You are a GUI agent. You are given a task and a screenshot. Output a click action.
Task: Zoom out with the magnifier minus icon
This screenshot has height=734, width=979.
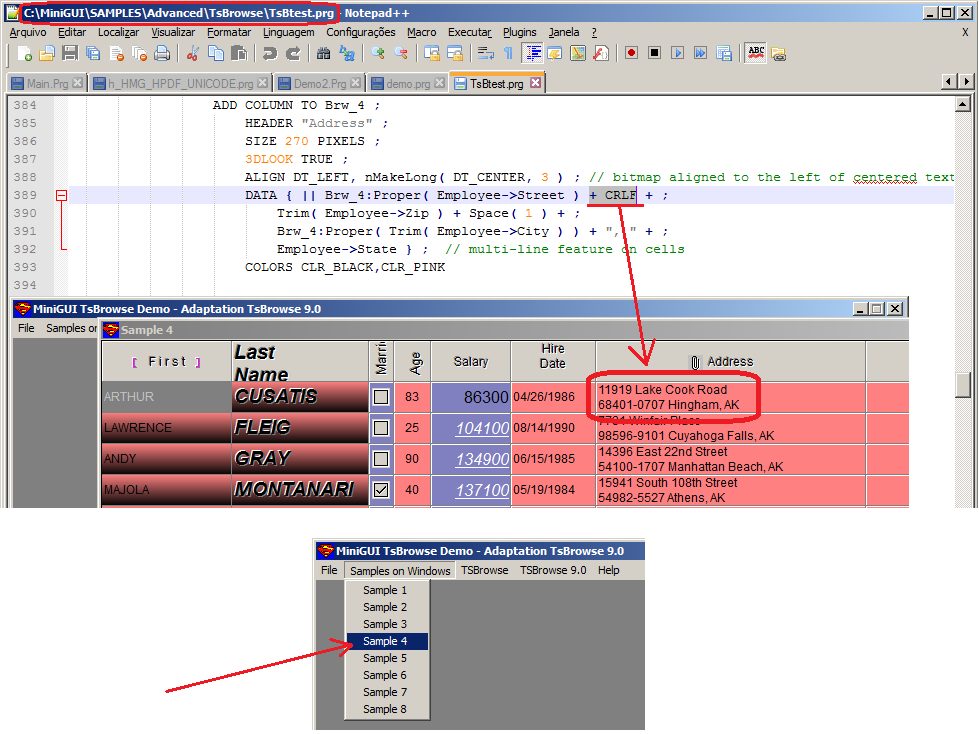point(400,54)
